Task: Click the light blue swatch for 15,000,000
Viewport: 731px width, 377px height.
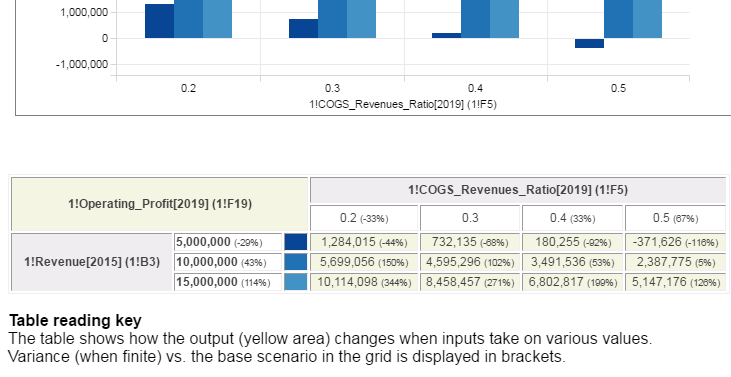Action: pos(296,282)
